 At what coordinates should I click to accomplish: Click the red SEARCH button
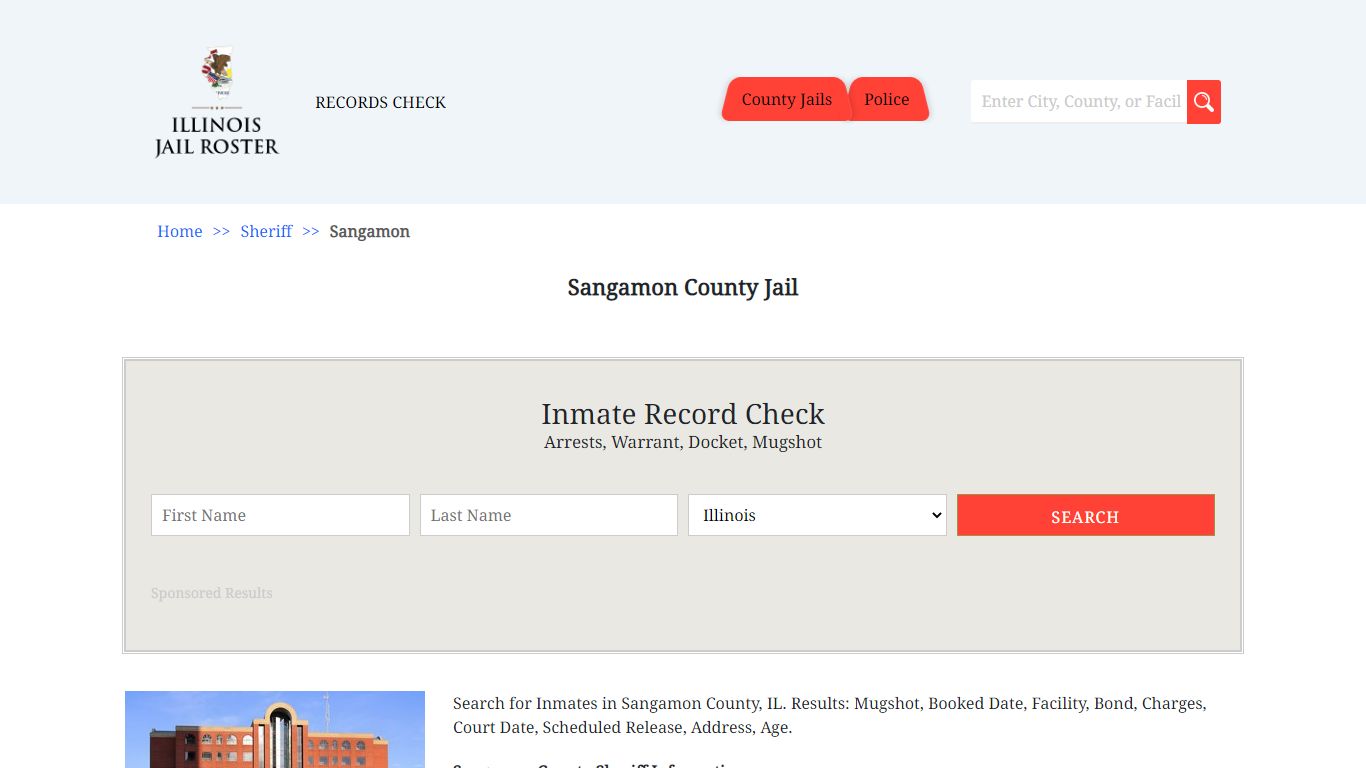[1086, 515]
